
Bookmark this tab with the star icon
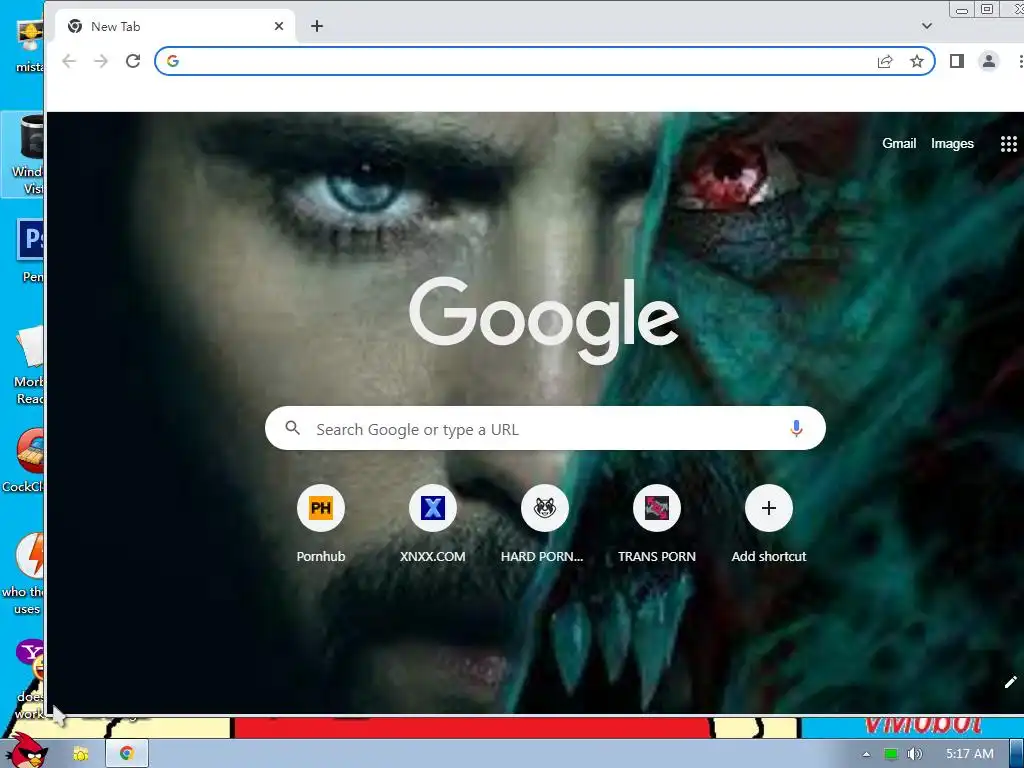[917, 61]
